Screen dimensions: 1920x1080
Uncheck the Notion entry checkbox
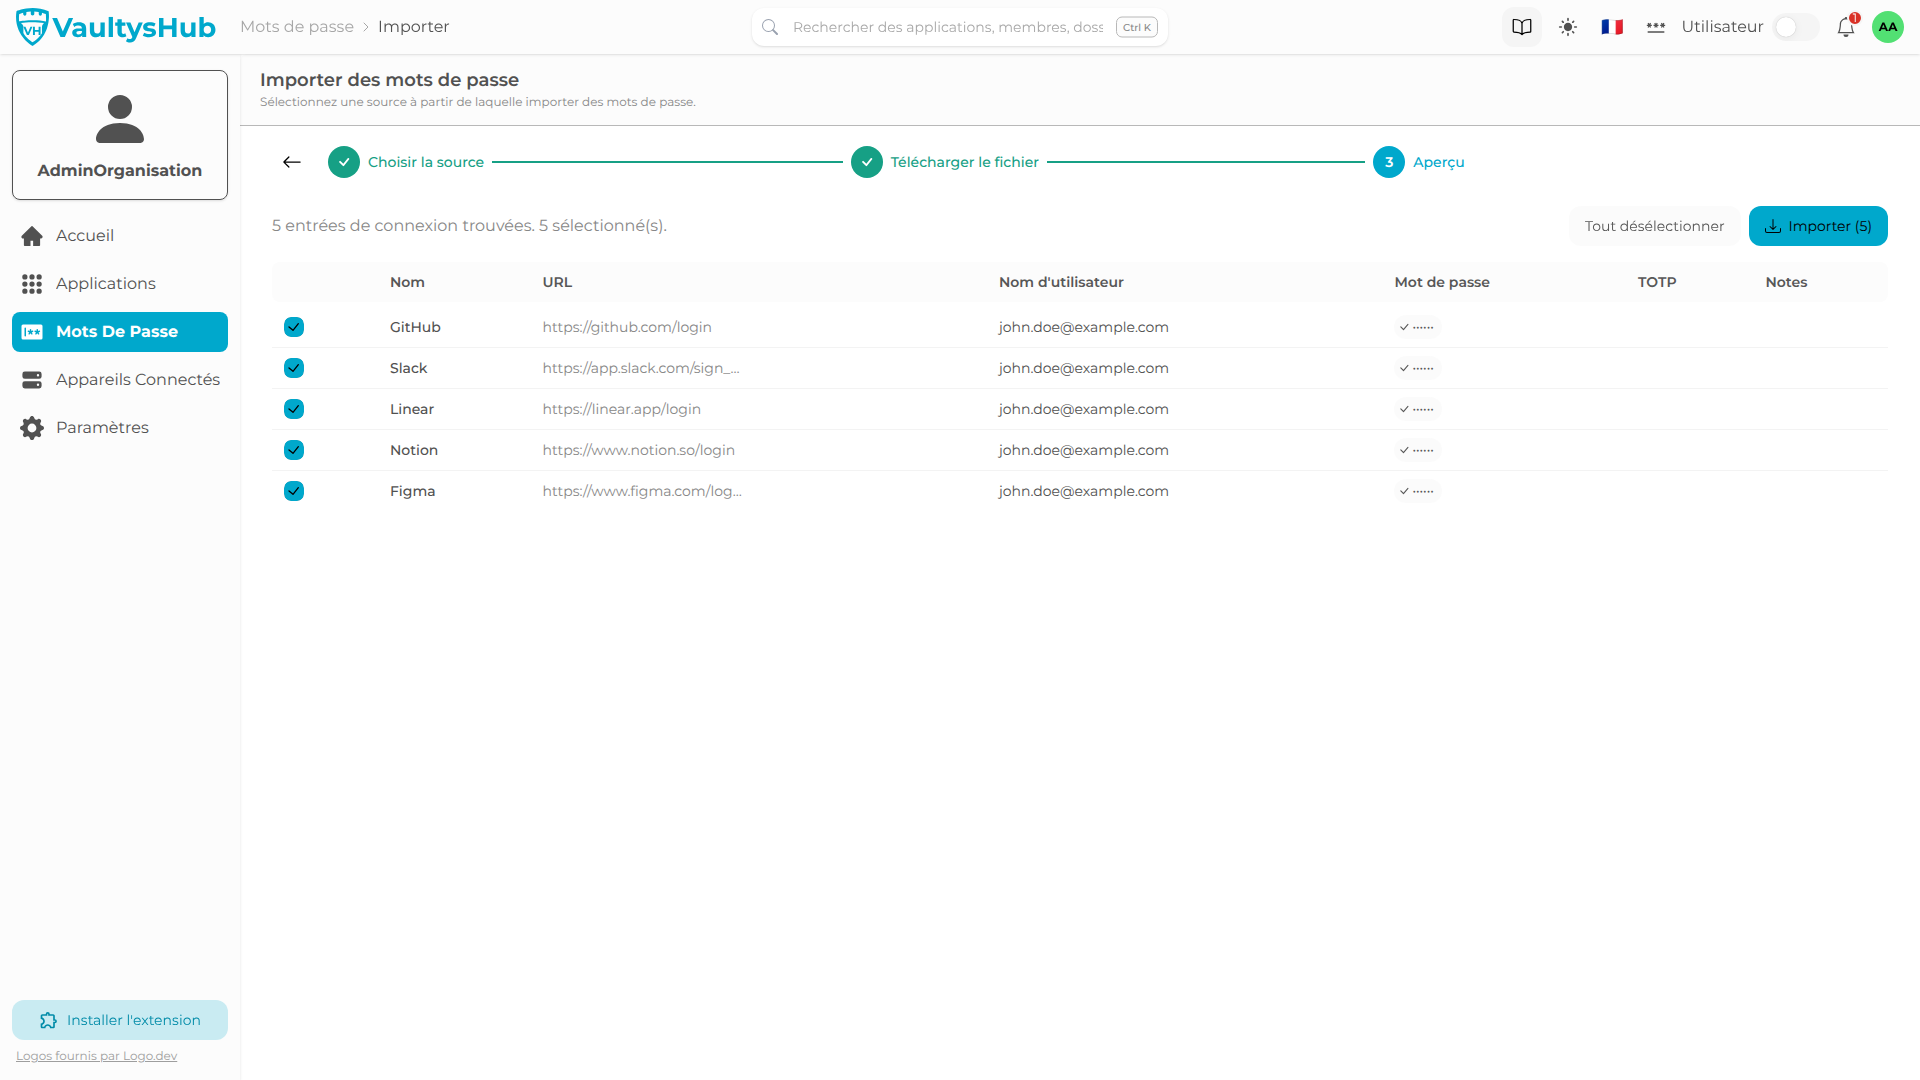pos(294,450)
